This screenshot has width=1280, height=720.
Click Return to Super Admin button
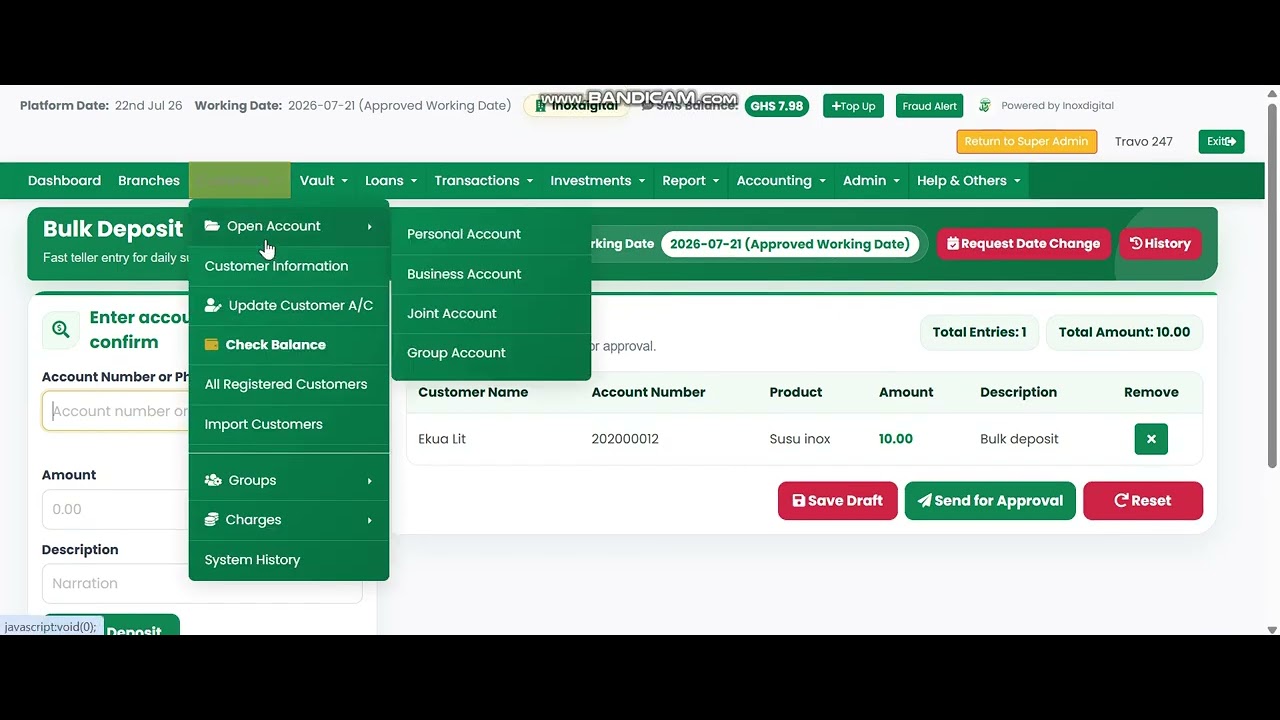point(1026,142)
